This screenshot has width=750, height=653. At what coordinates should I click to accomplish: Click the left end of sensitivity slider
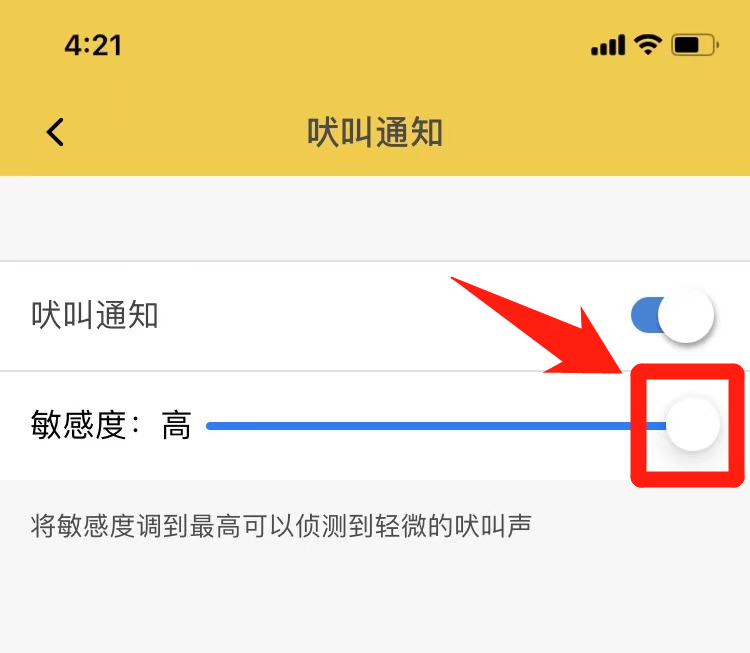[209, 426]
